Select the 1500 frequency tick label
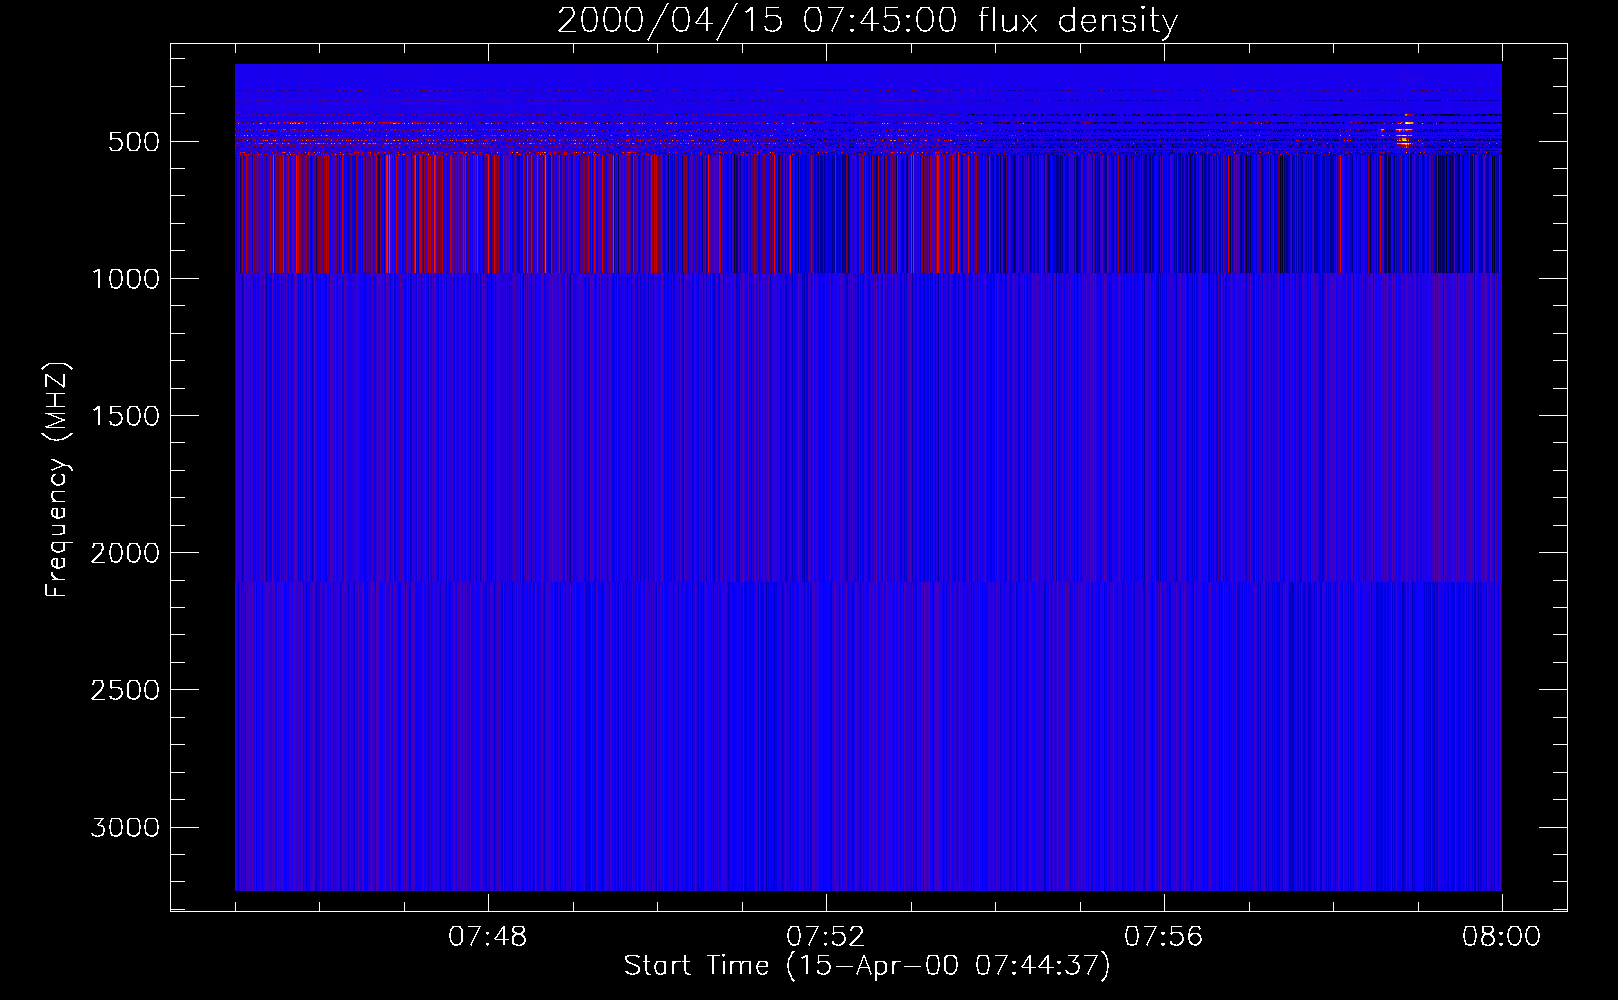The image size is (1618, 1000). coord(125,416)
